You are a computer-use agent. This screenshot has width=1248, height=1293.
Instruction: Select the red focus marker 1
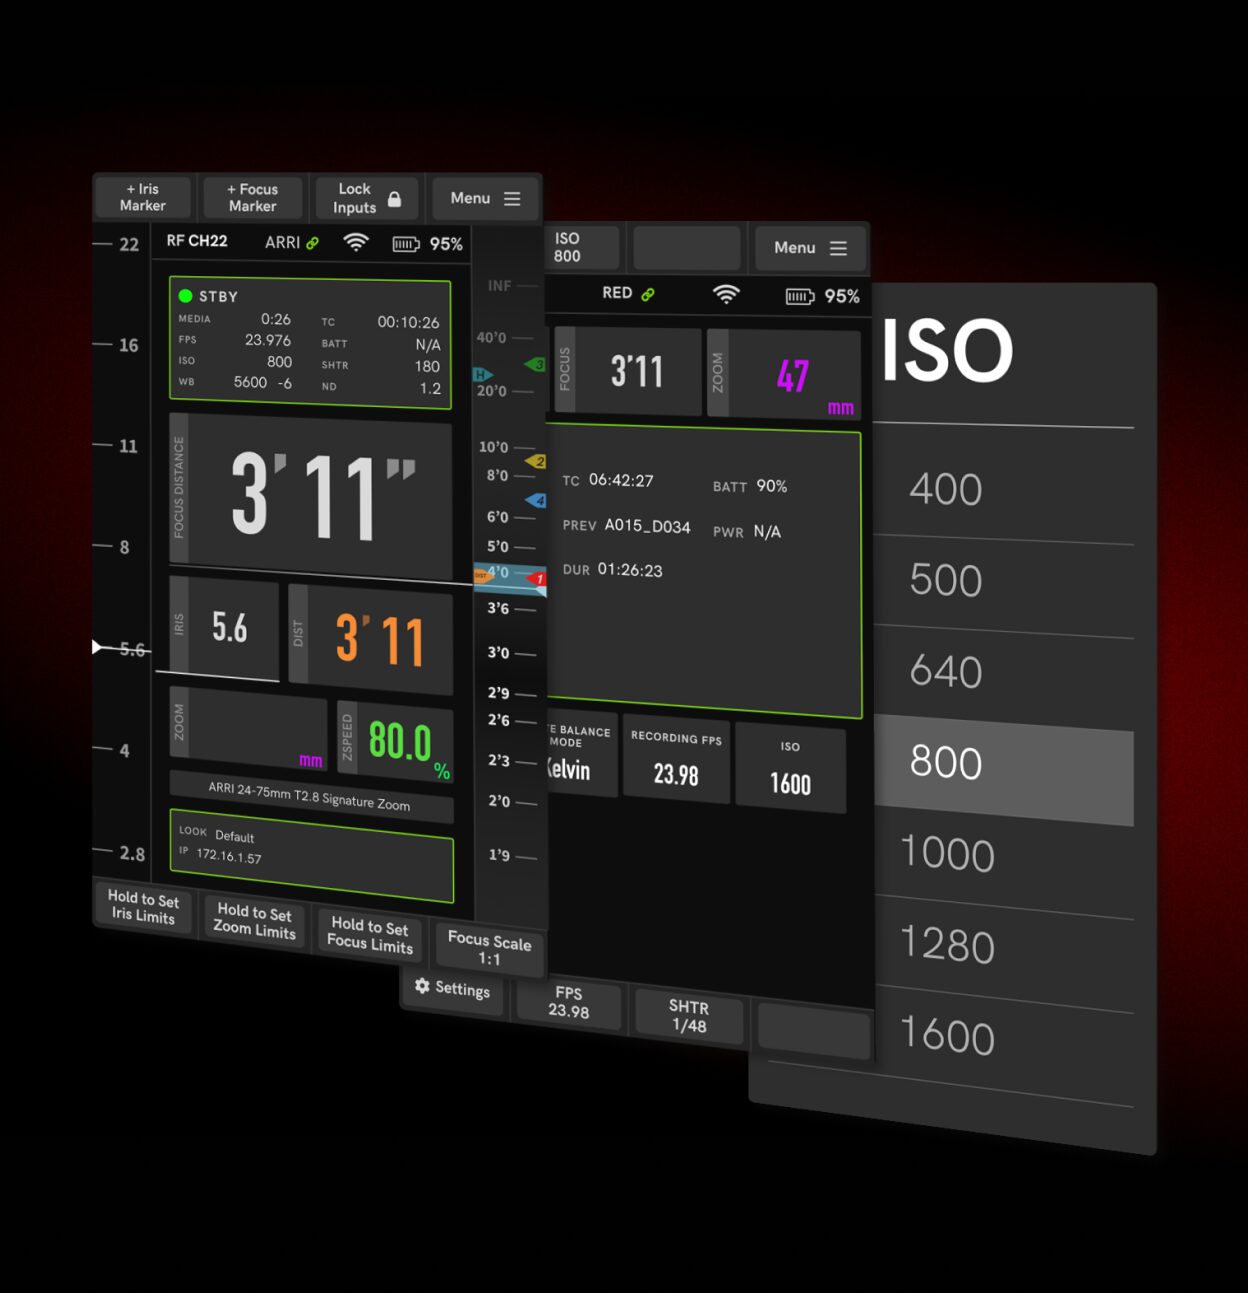click(x=537, y=579)
